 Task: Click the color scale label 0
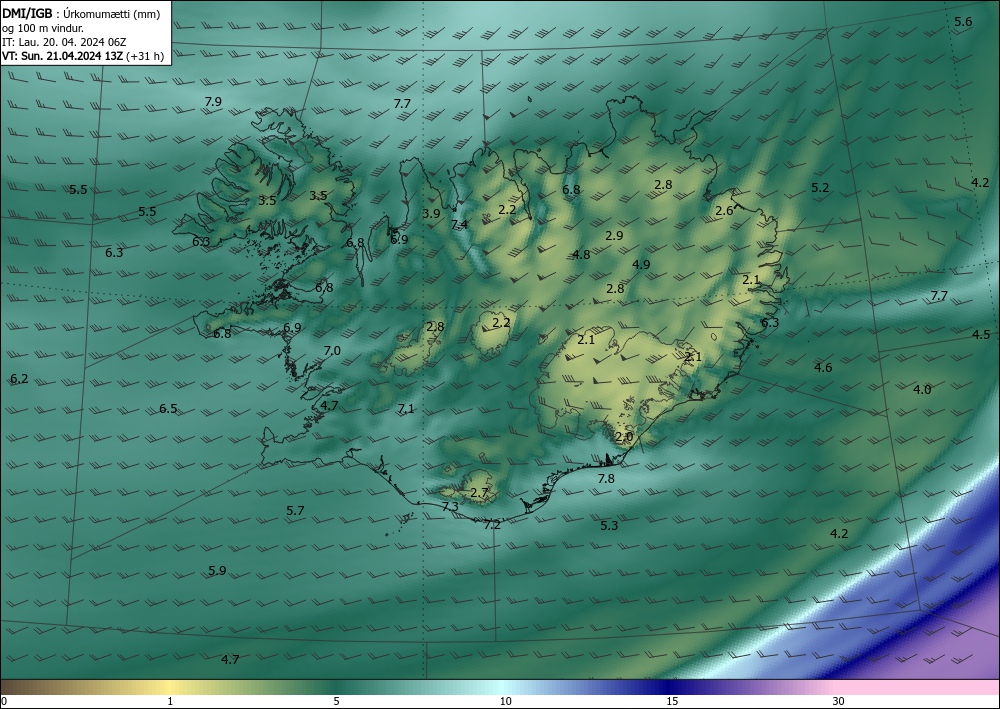pyautogui.click(x=4, y=701)
